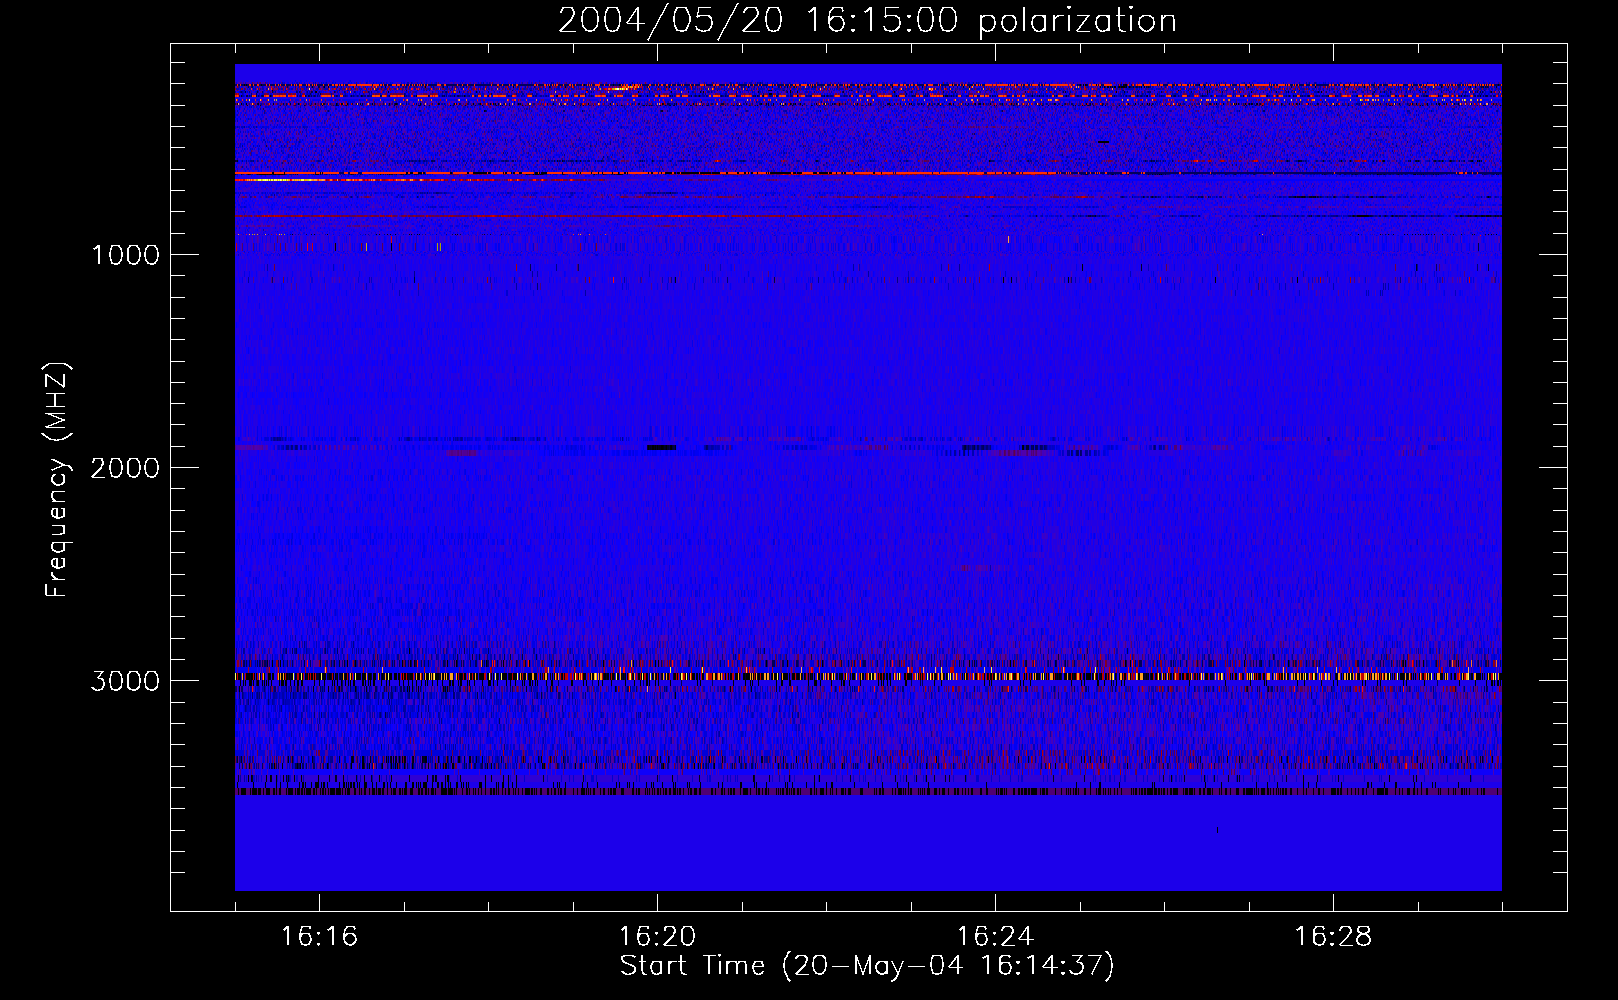
Task: Click the dark horizontal feature just below 2000 MHz
Action: tap(661, 447)
